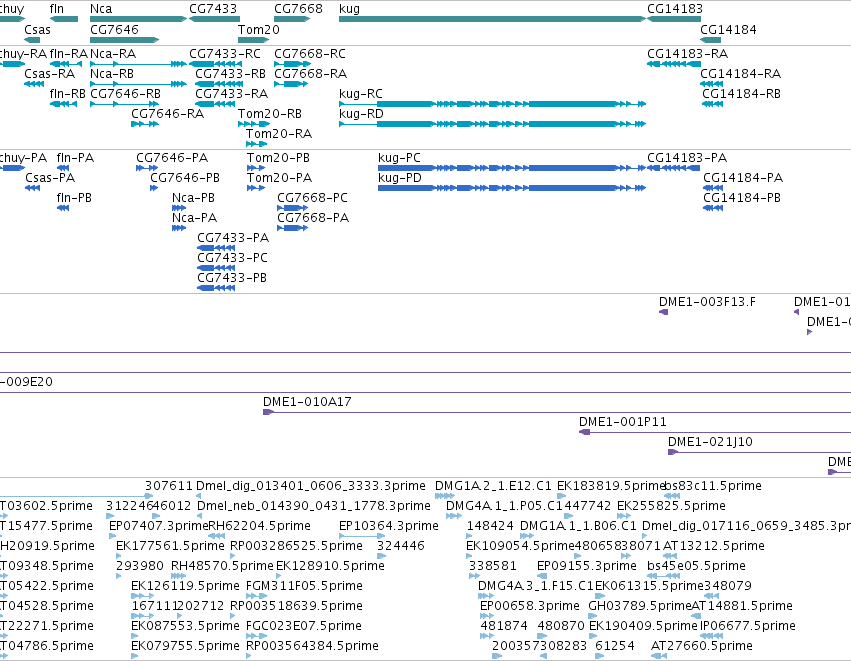Click the CG7433-PB protein glyph
Image resolution: width=851 pixels, height=661 pixels.
click(x=216, y=288)
